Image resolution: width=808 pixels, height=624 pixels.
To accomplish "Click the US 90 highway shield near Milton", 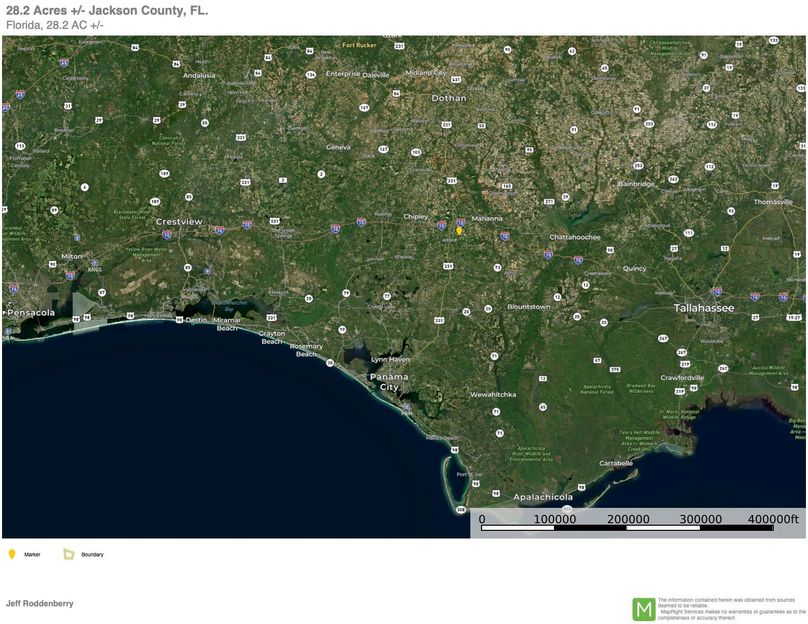I will [x=52, y=264].
